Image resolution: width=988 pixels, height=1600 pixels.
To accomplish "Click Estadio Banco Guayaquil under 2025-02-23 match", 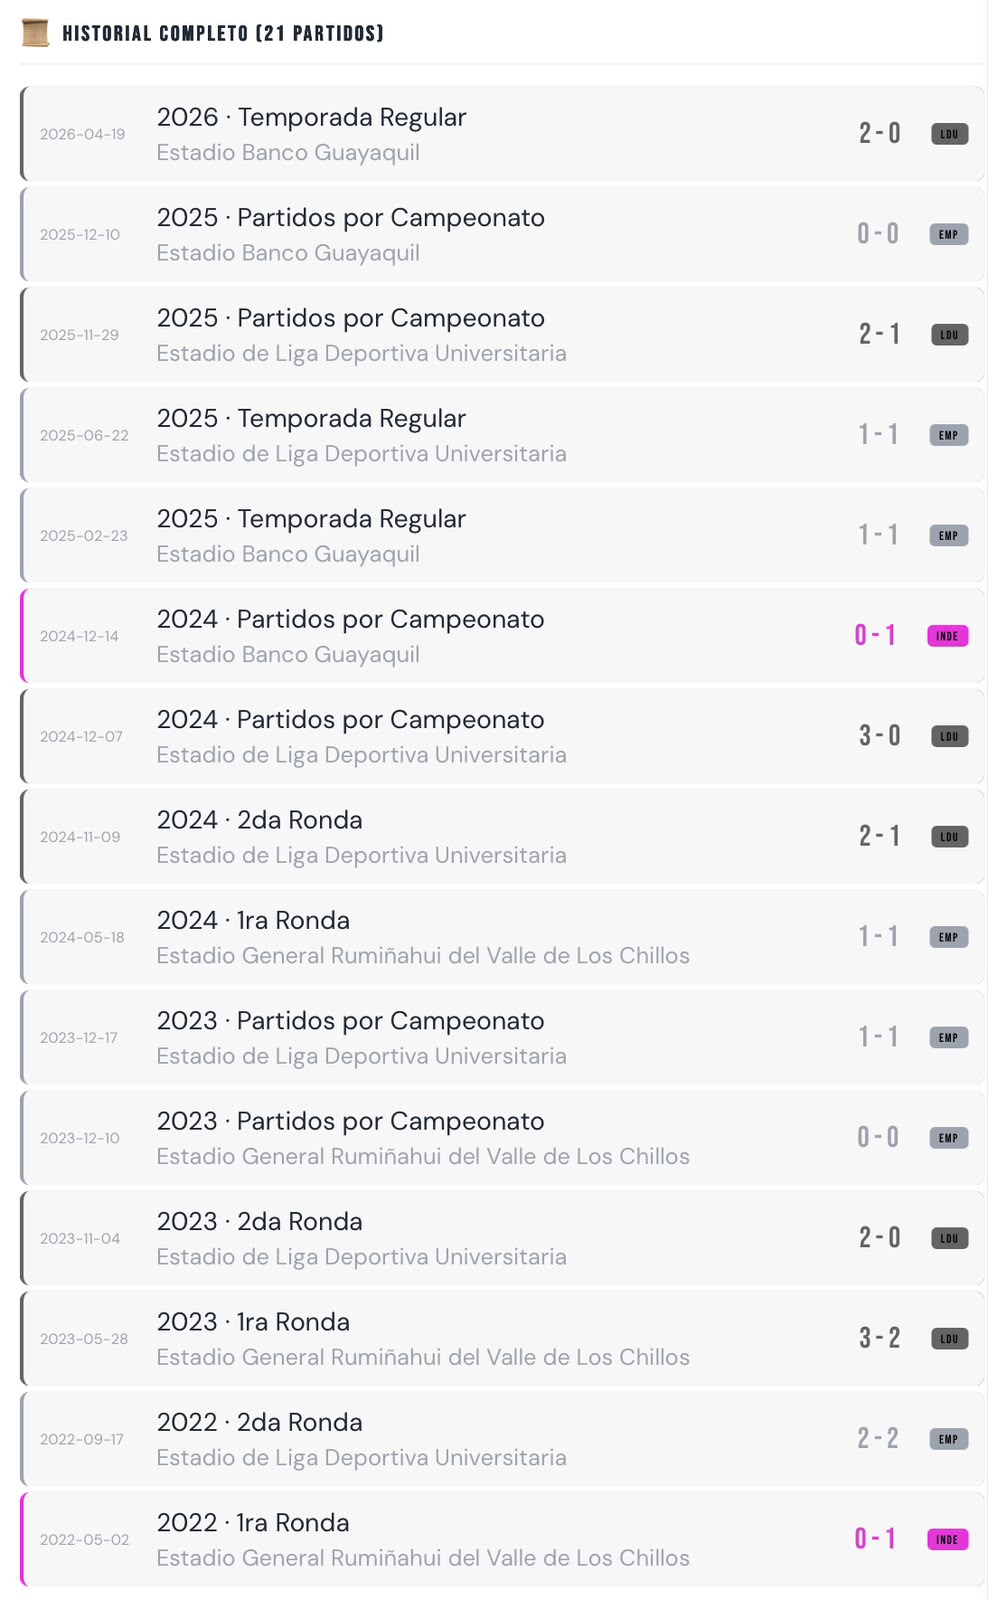I will pyautogui.click(x=288, y=554).
